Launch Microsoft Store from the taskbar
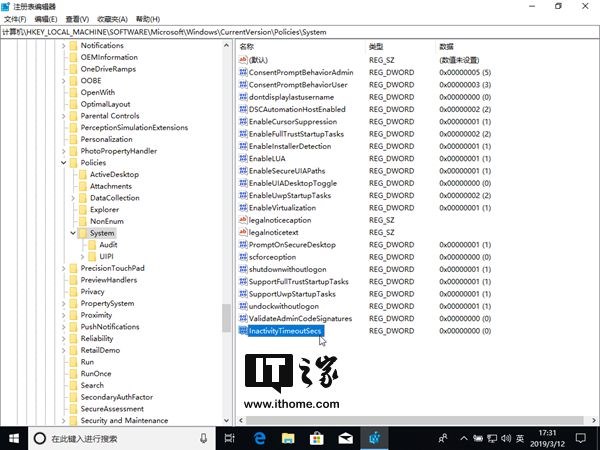Viewport: 600px width, 450px height. tap(317, 438)
